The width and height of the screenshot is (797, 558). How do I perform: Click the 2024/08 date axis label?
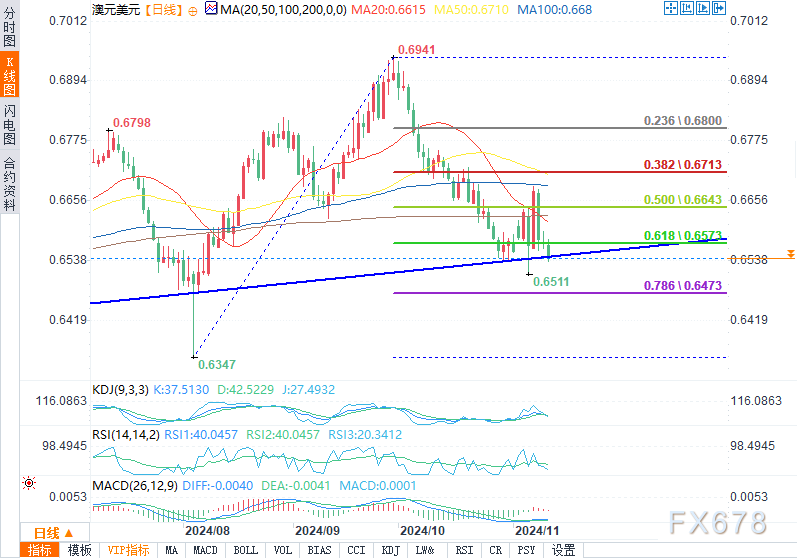[207, 531]
